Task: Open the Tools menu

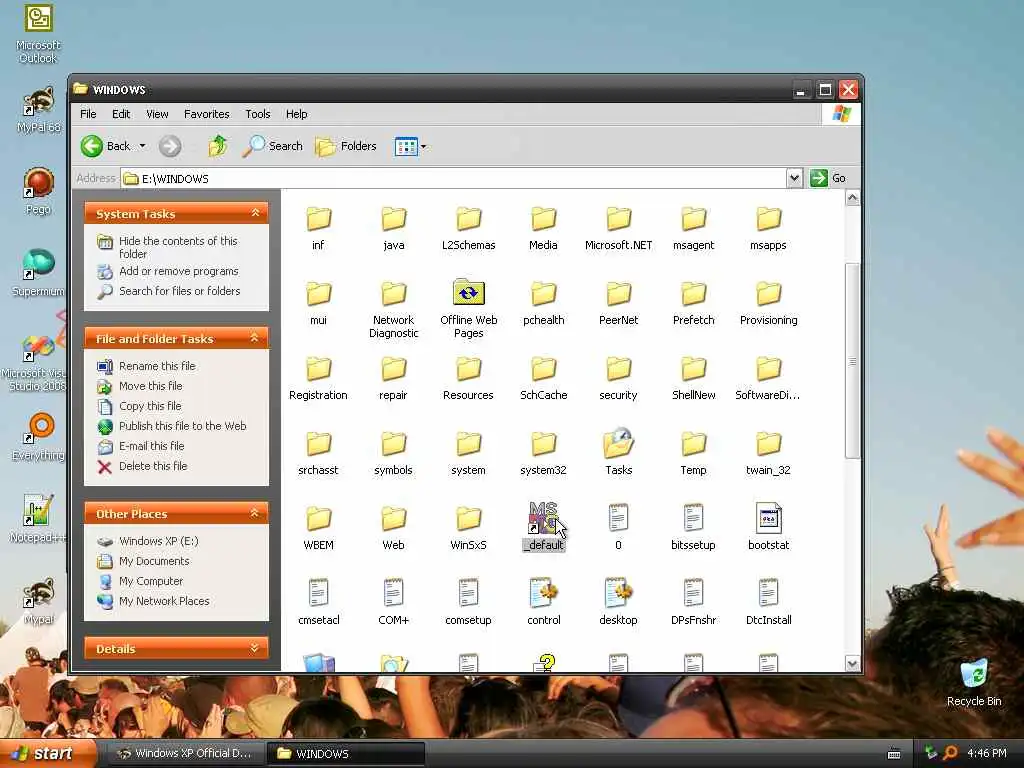Action: coord(257,114)
